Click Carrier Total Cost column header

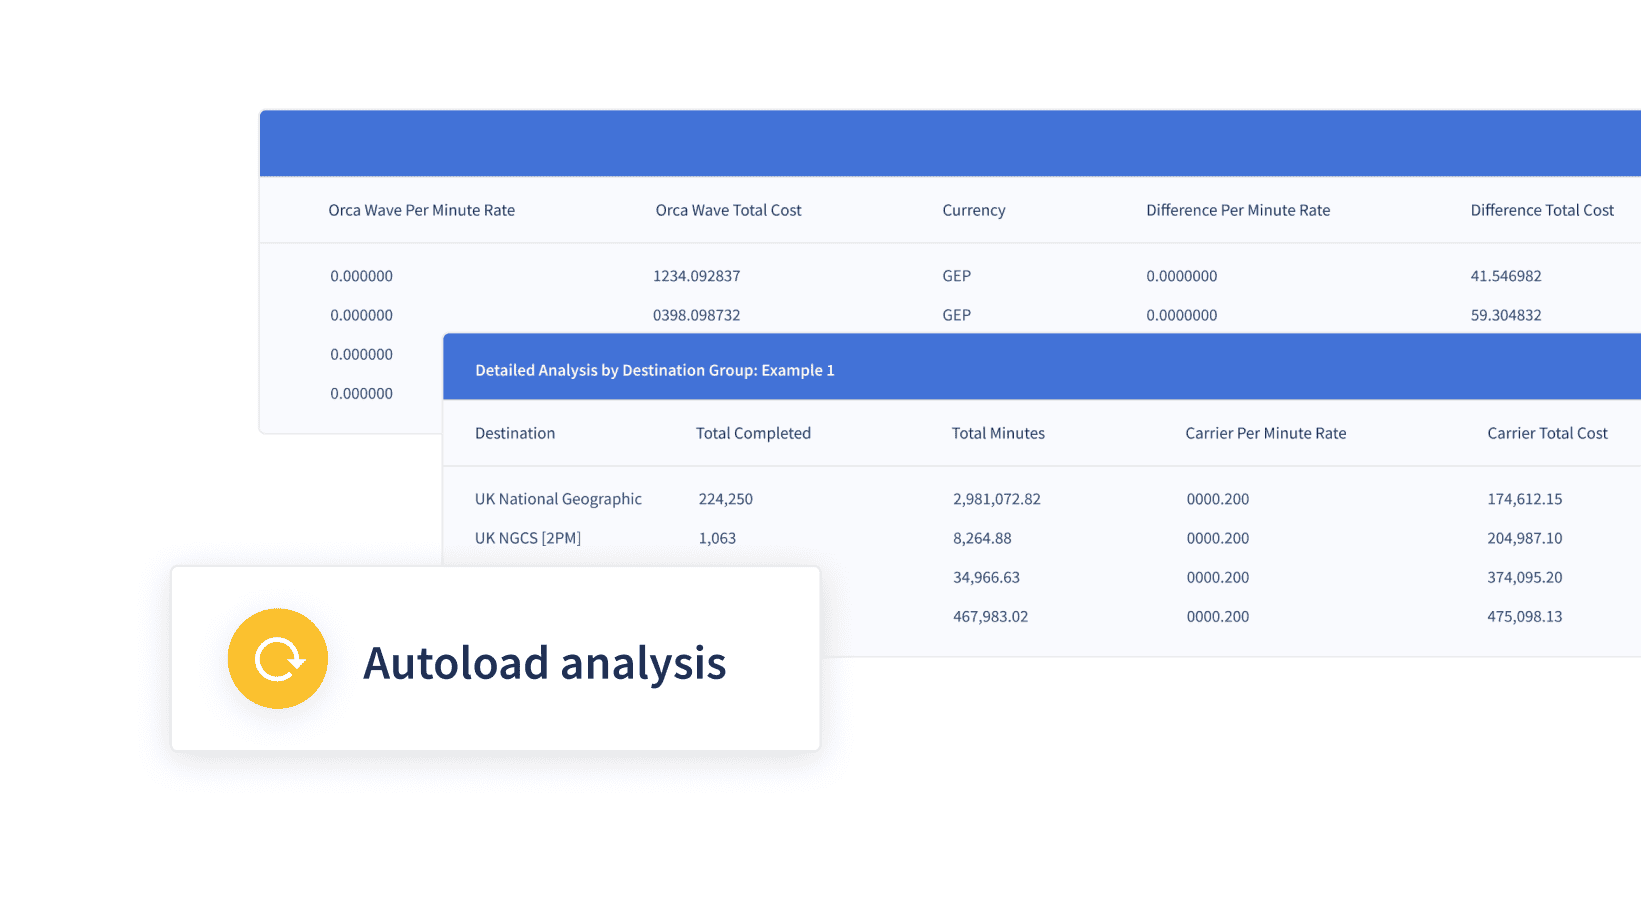click(x=1548, y=433)
